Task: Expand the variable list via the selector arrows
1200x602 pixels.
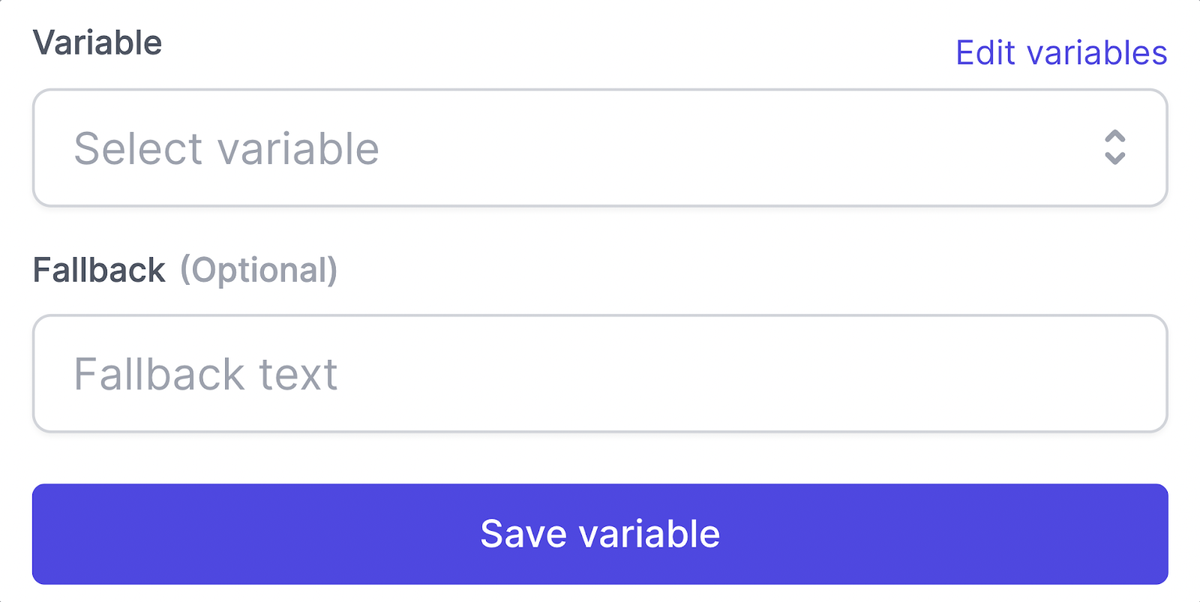Action: [1115, 148]
